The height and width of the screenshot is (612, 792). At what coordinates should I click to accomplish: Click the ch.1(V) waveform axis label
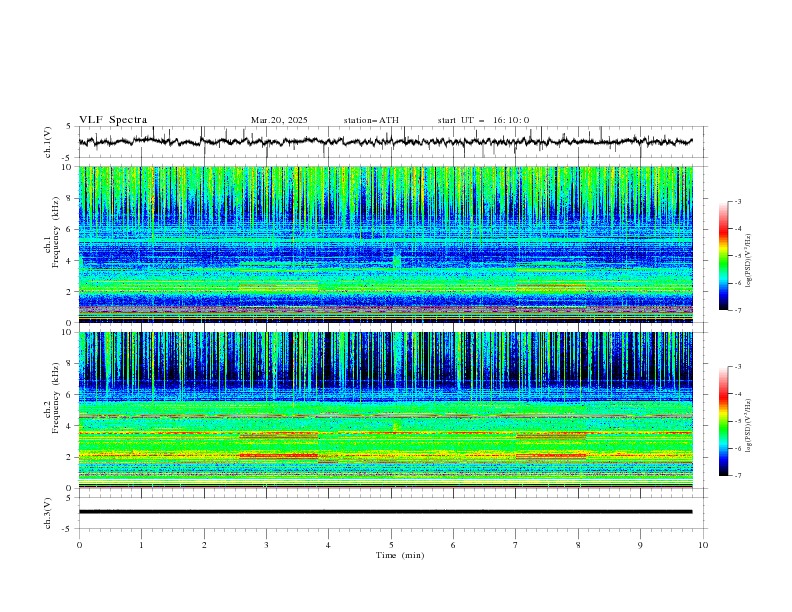(x=48, y=142)
